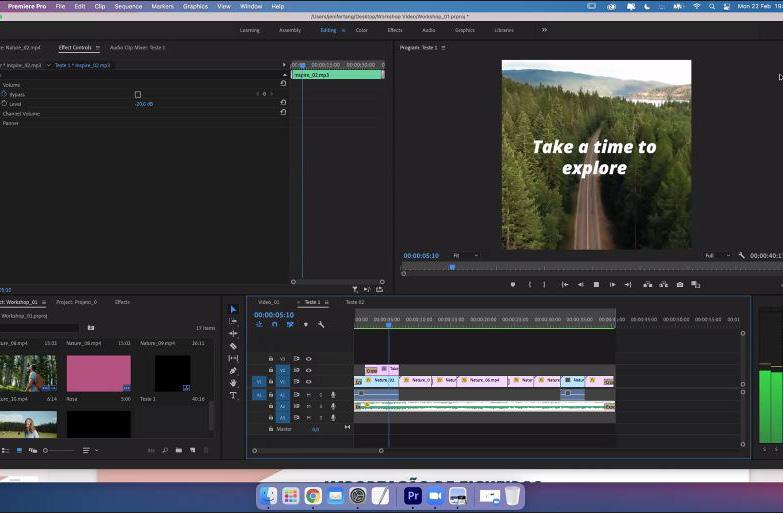Screen dimensions: 783x513
Task: Export frame with camera icon
Action: [x=680, y=285]
